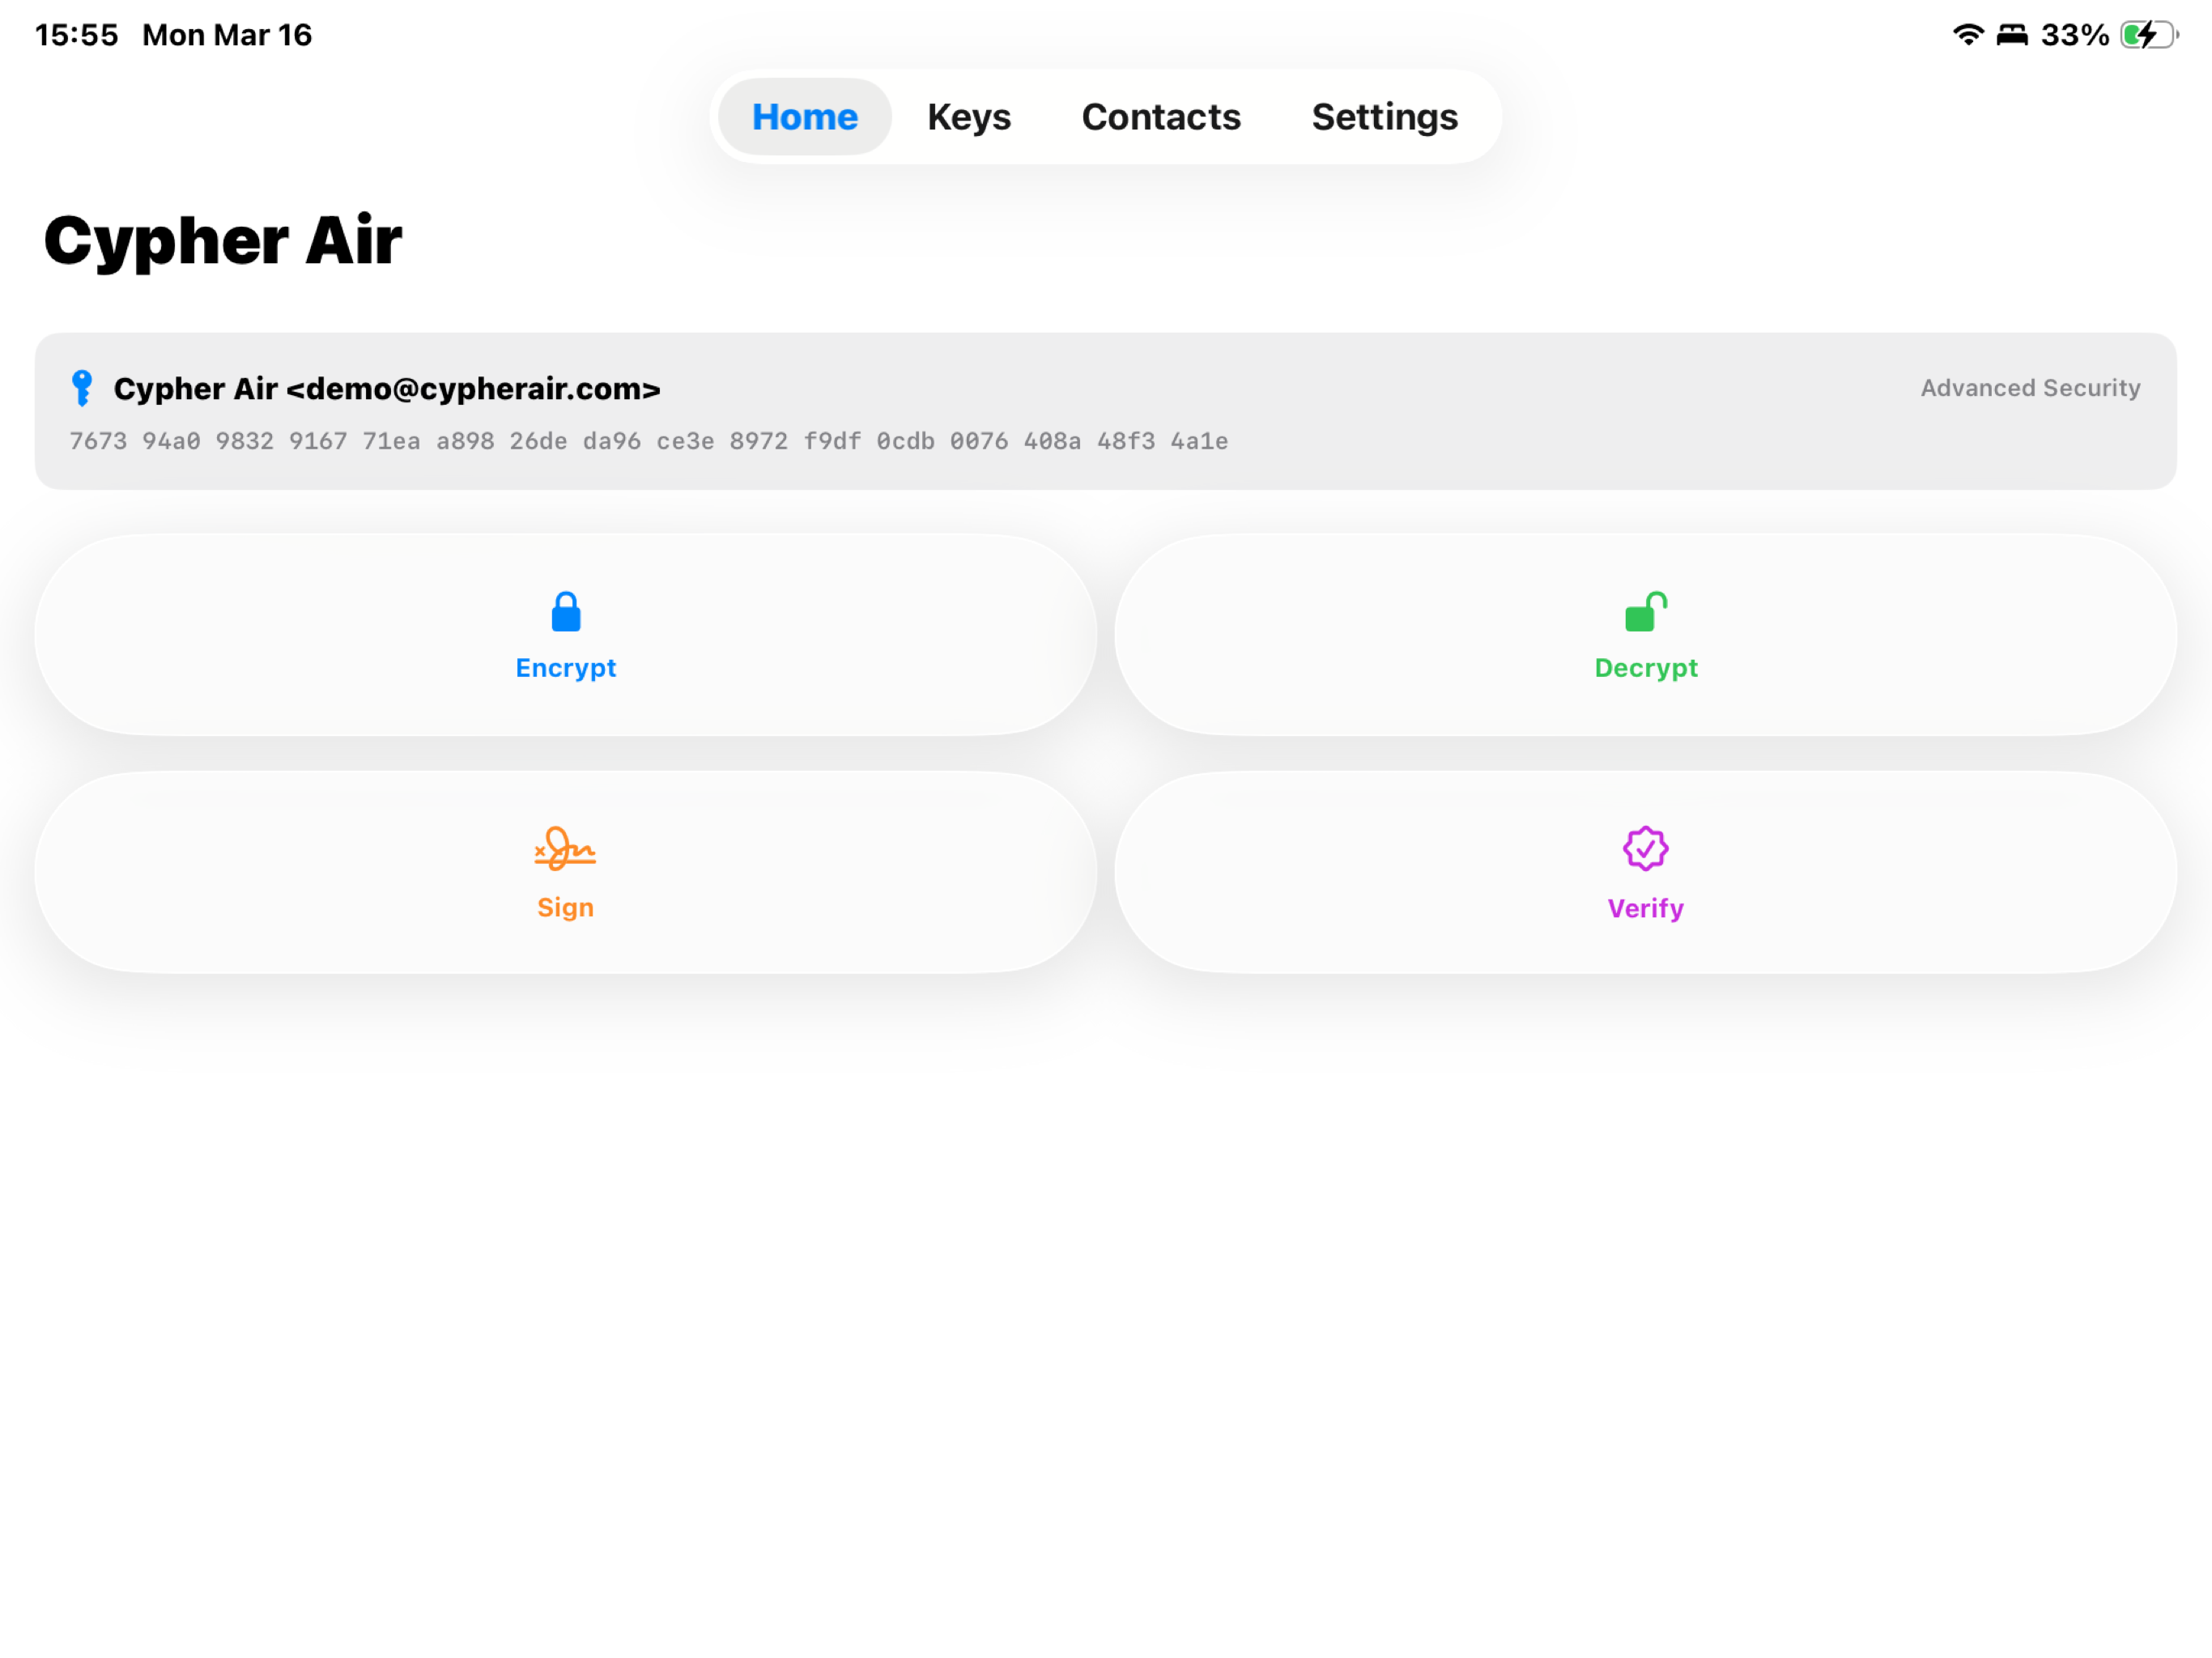Click the Sign label text

tap(565, 907)
